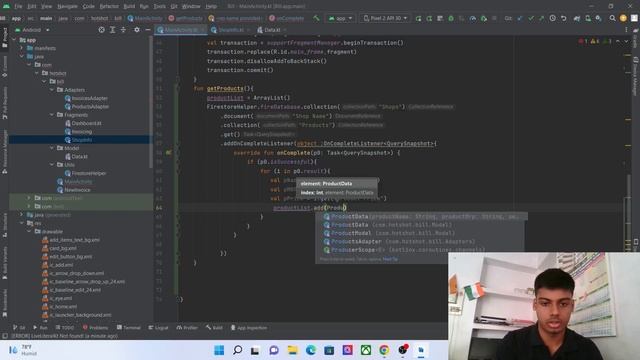The width and height of the screenshot is (640, 360).
Task: Open Google Chrome from the taskbar
Action: (384, 350)
